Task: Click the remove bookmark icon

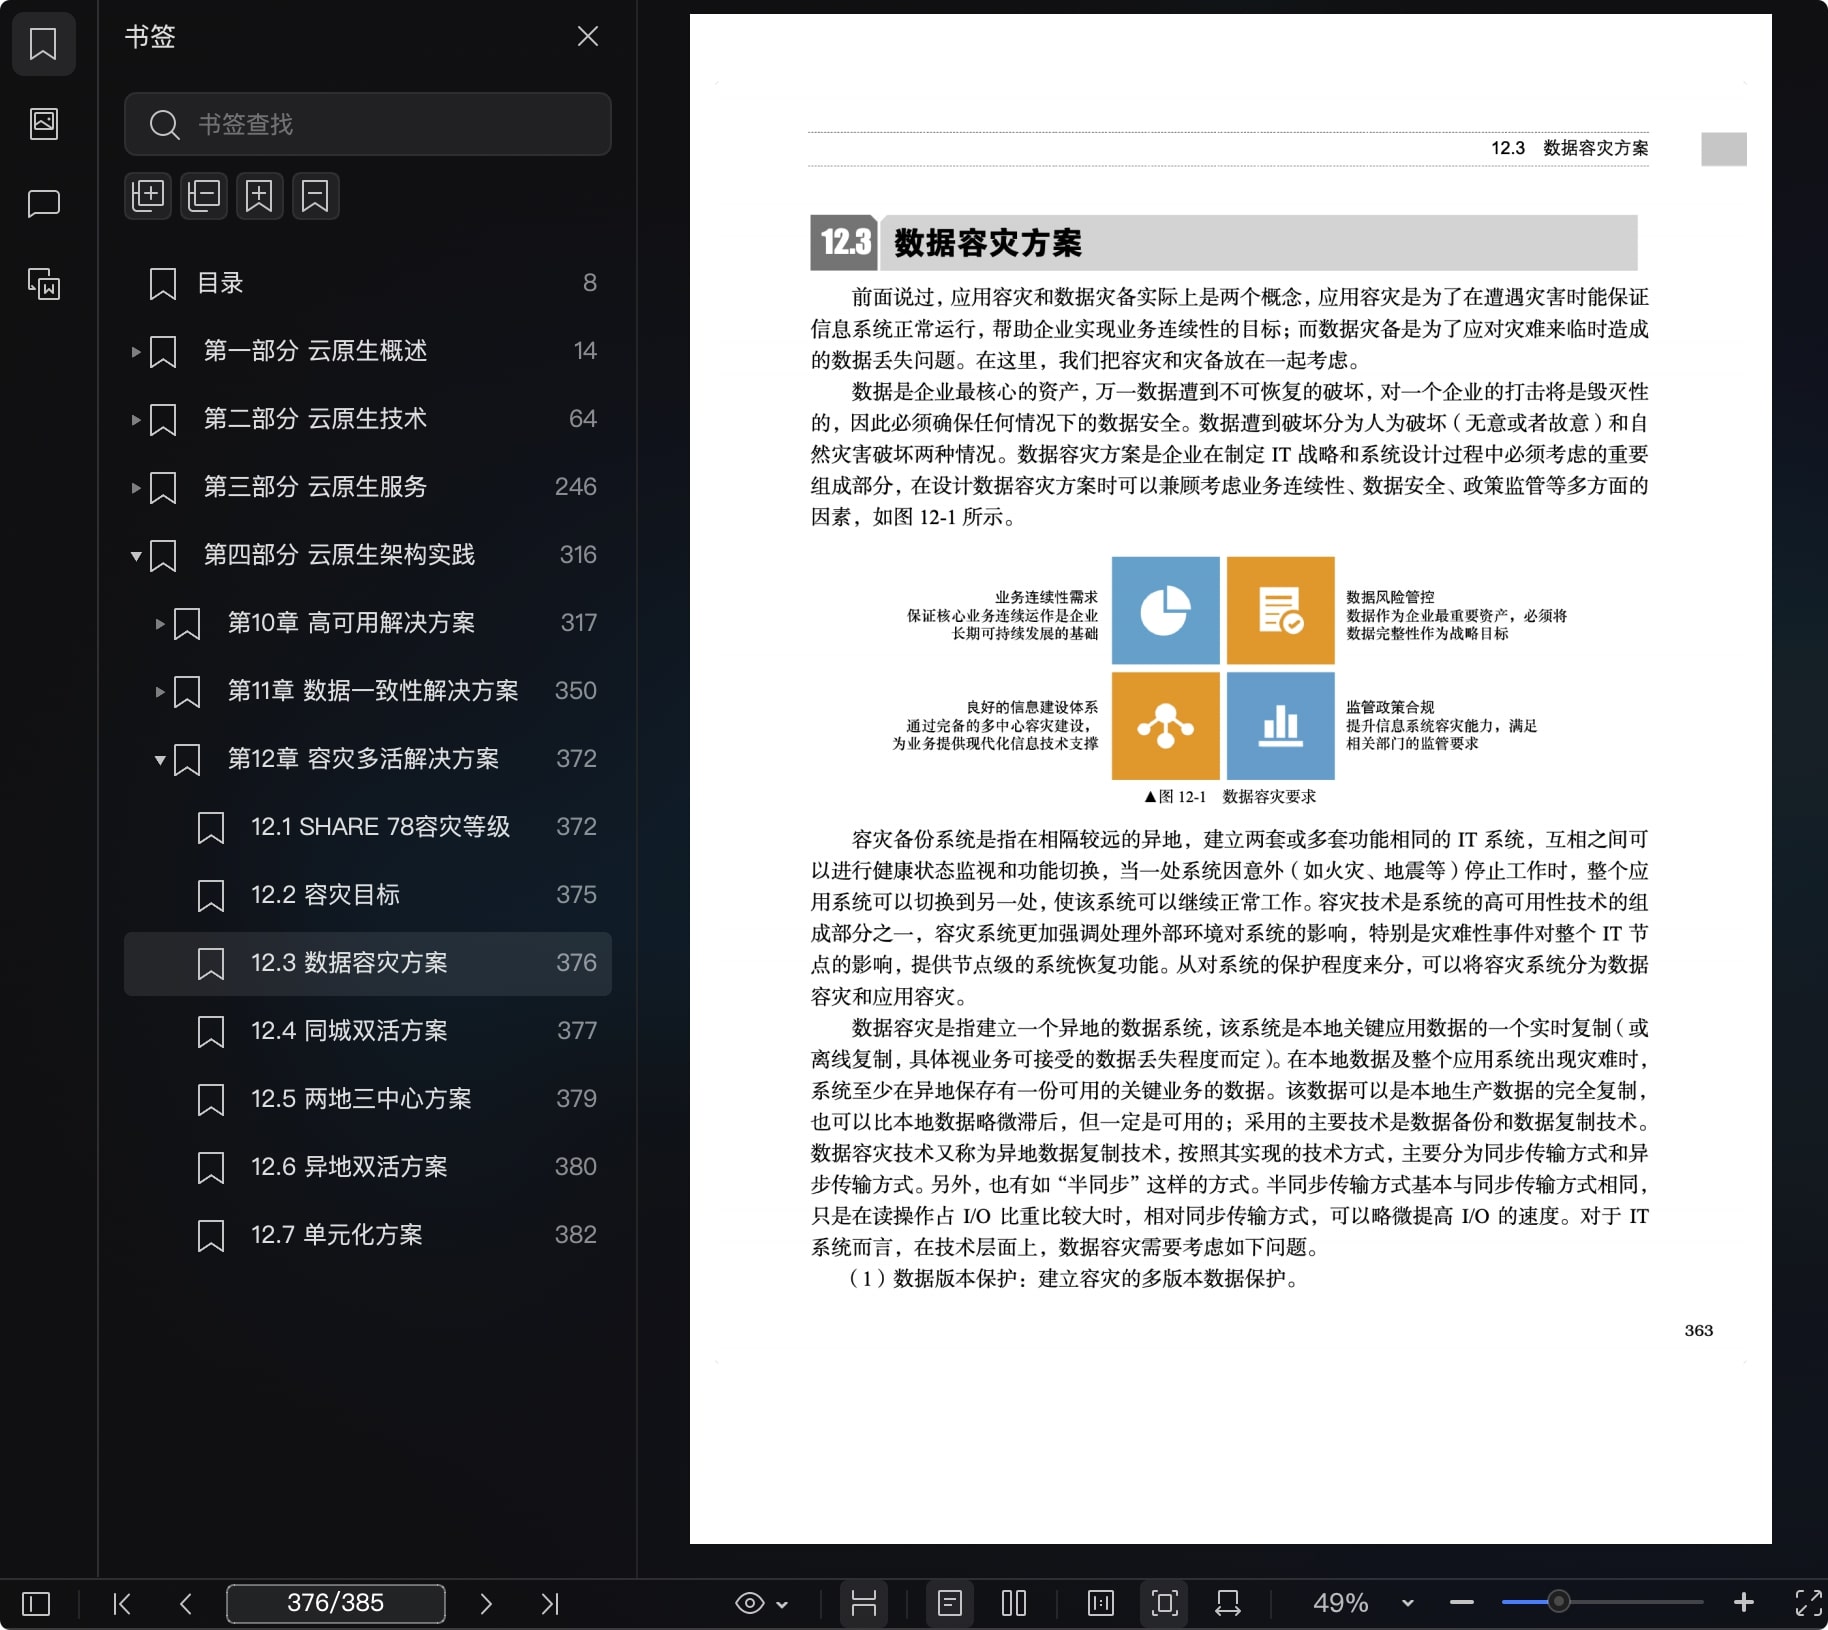Action: [316, 195]
